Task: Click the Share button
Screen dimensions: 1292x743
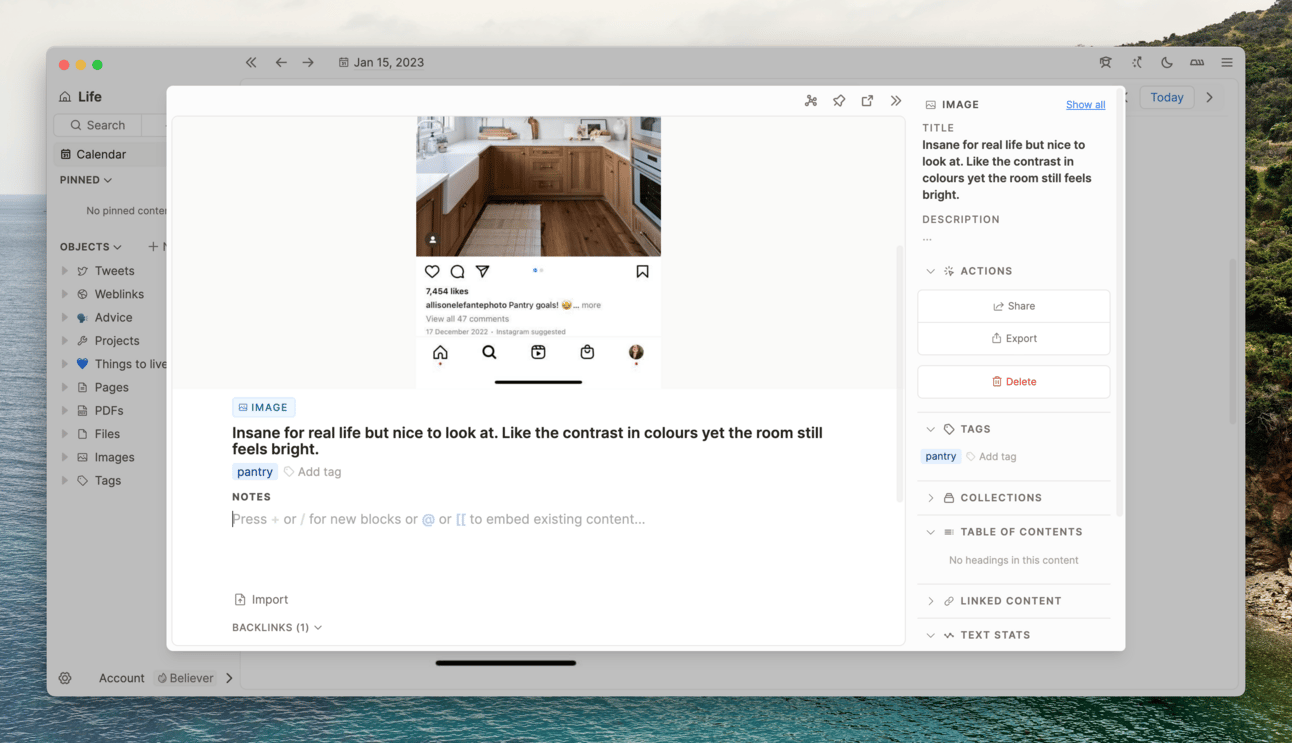Action: point(1014,306)
